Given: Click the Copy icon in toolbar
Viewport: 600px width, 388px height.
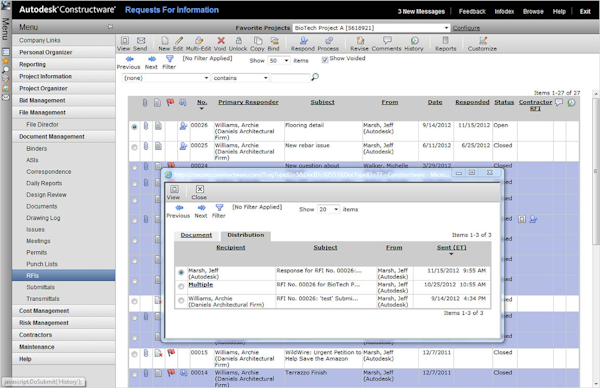Looking at the screenshot, I should (x=258, y=41).
